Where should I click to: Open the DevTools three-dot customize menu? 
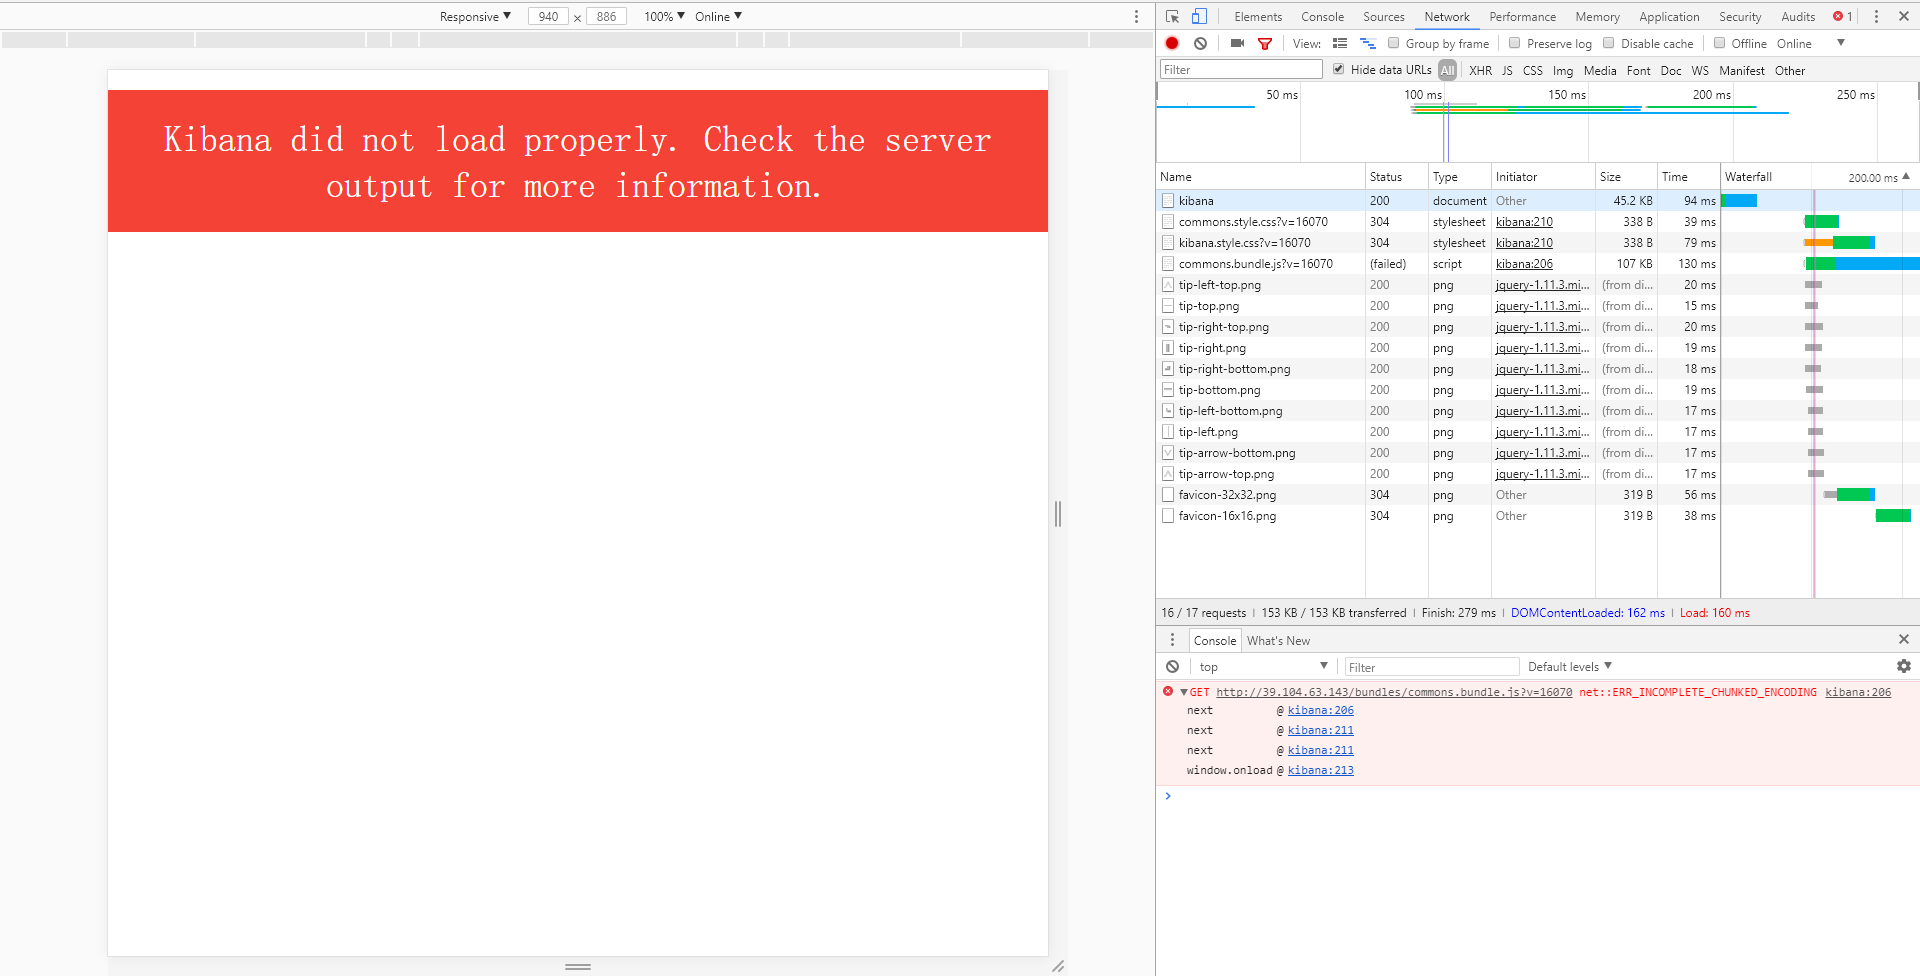pyautogui.click(x=1876, y=17)
